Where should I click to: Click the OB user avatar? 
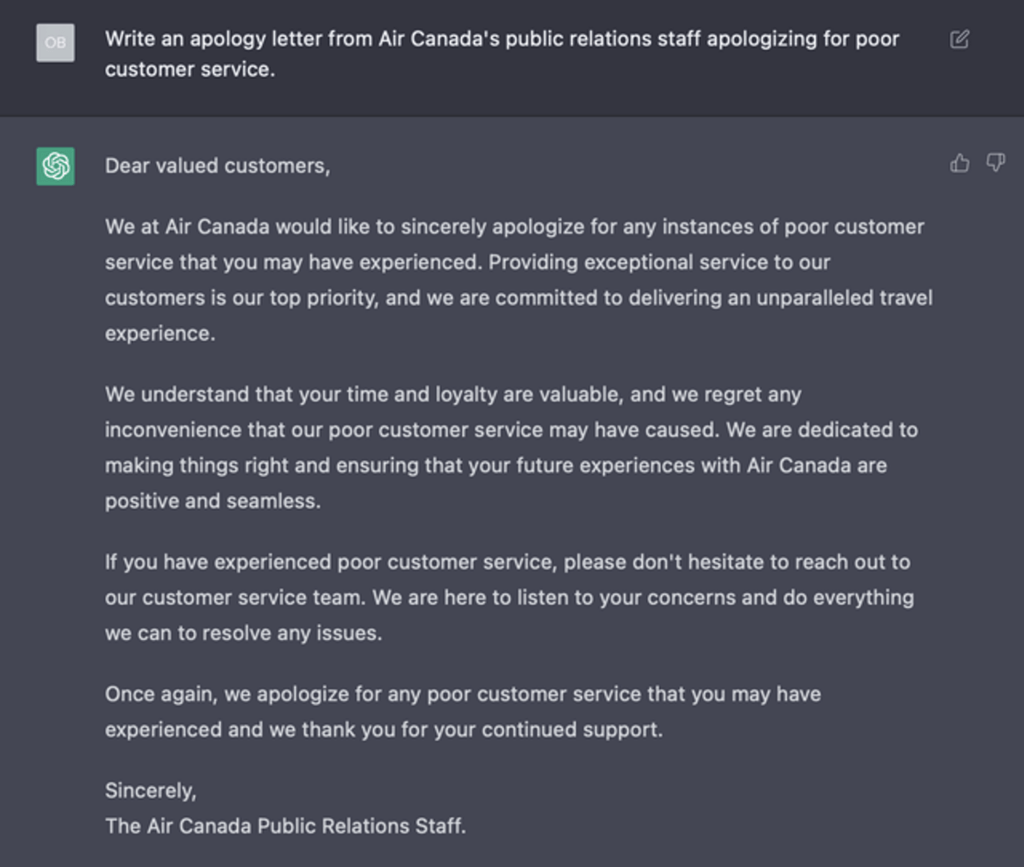(x=55, y=43)
